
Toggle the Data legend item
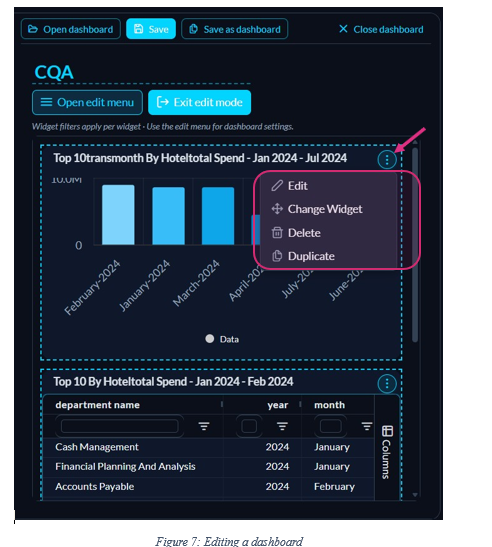tap(222, 339)
